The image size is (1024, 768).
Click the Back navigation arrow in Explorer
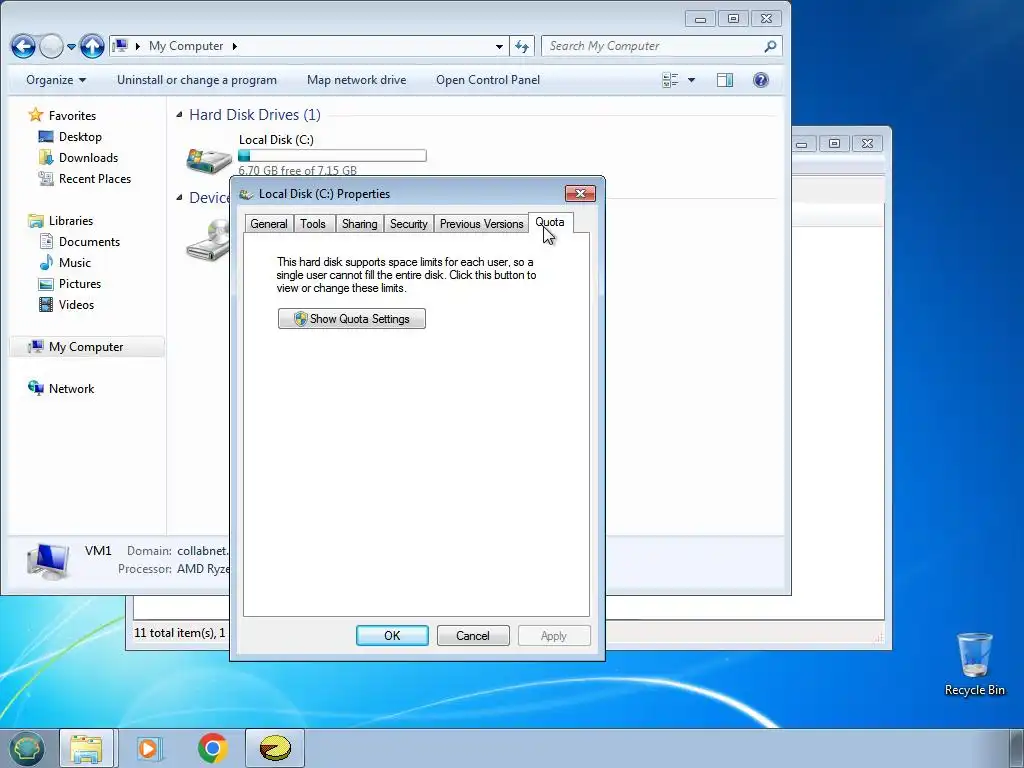[x=24, y=46]
